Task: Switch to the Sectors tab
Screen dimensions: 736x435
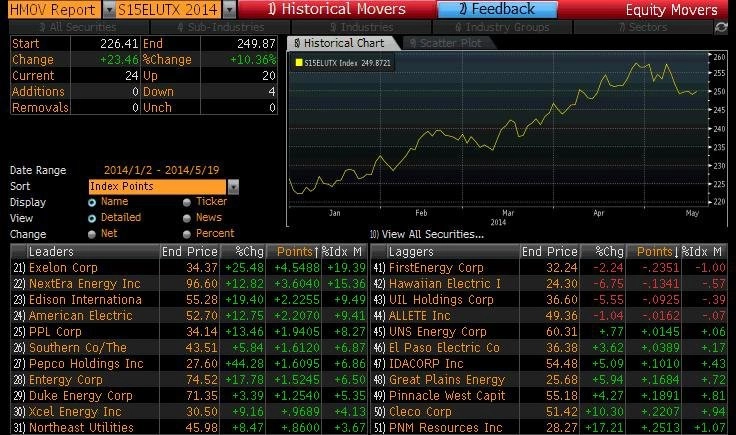Action: click(x=643, y=27)
